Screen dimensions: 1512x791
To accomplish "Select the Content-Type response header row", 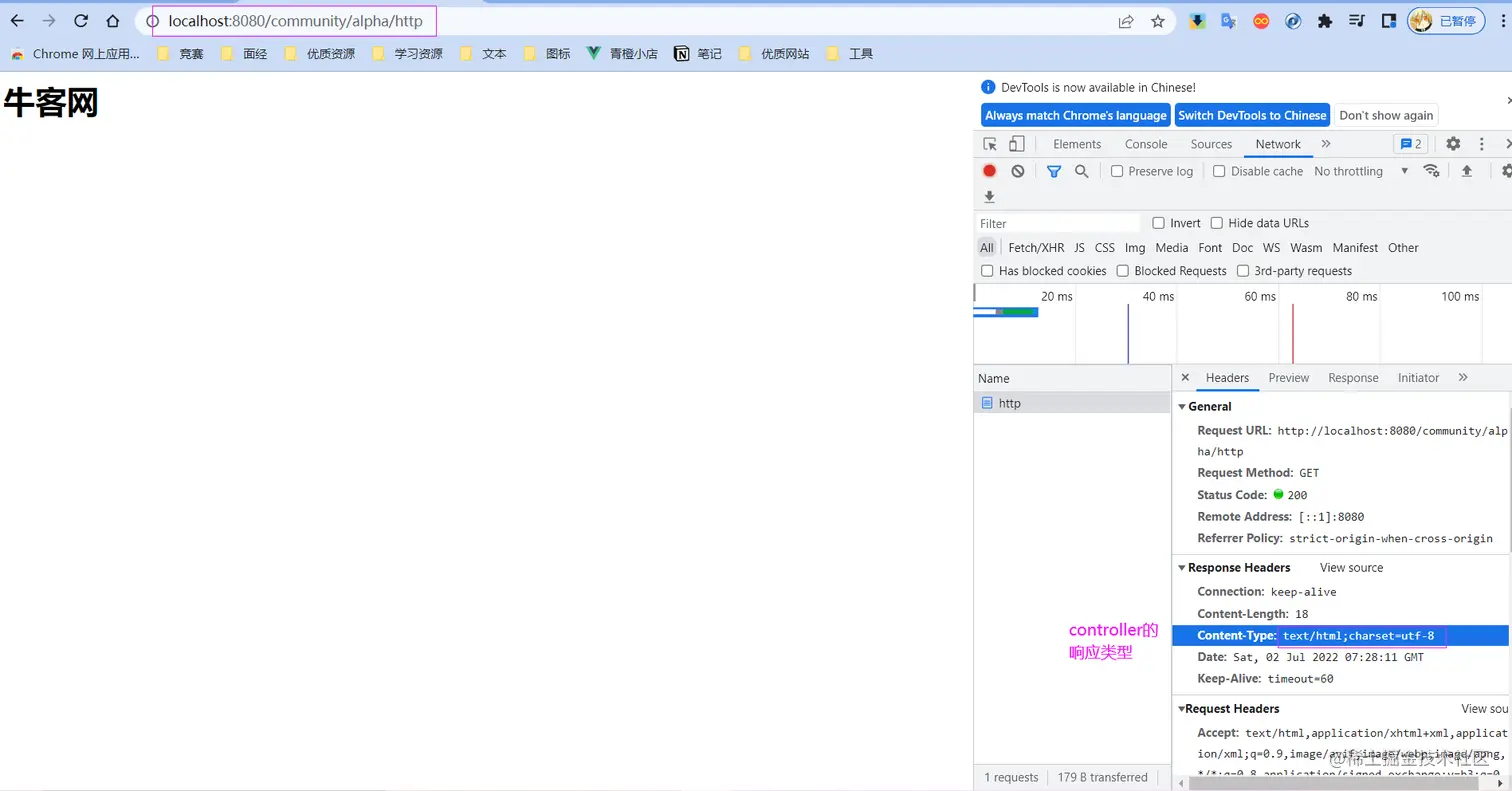I will pos(1340,636).
